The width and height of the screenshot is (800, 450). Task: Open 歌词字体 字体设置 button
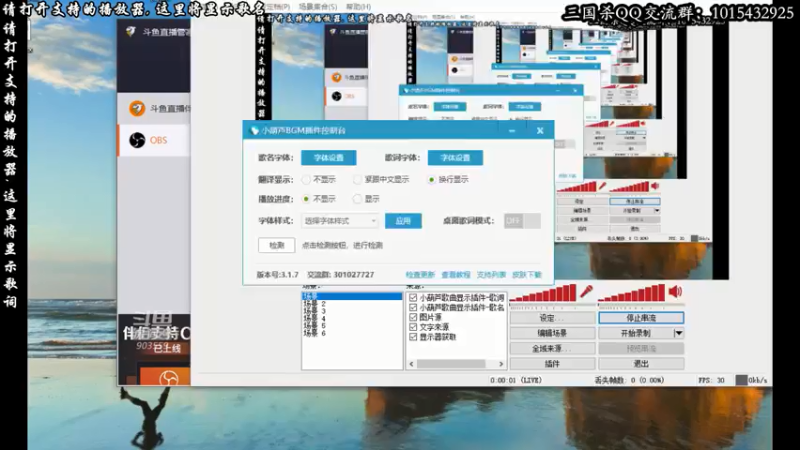pyautogui.click(x=455, y=158)
